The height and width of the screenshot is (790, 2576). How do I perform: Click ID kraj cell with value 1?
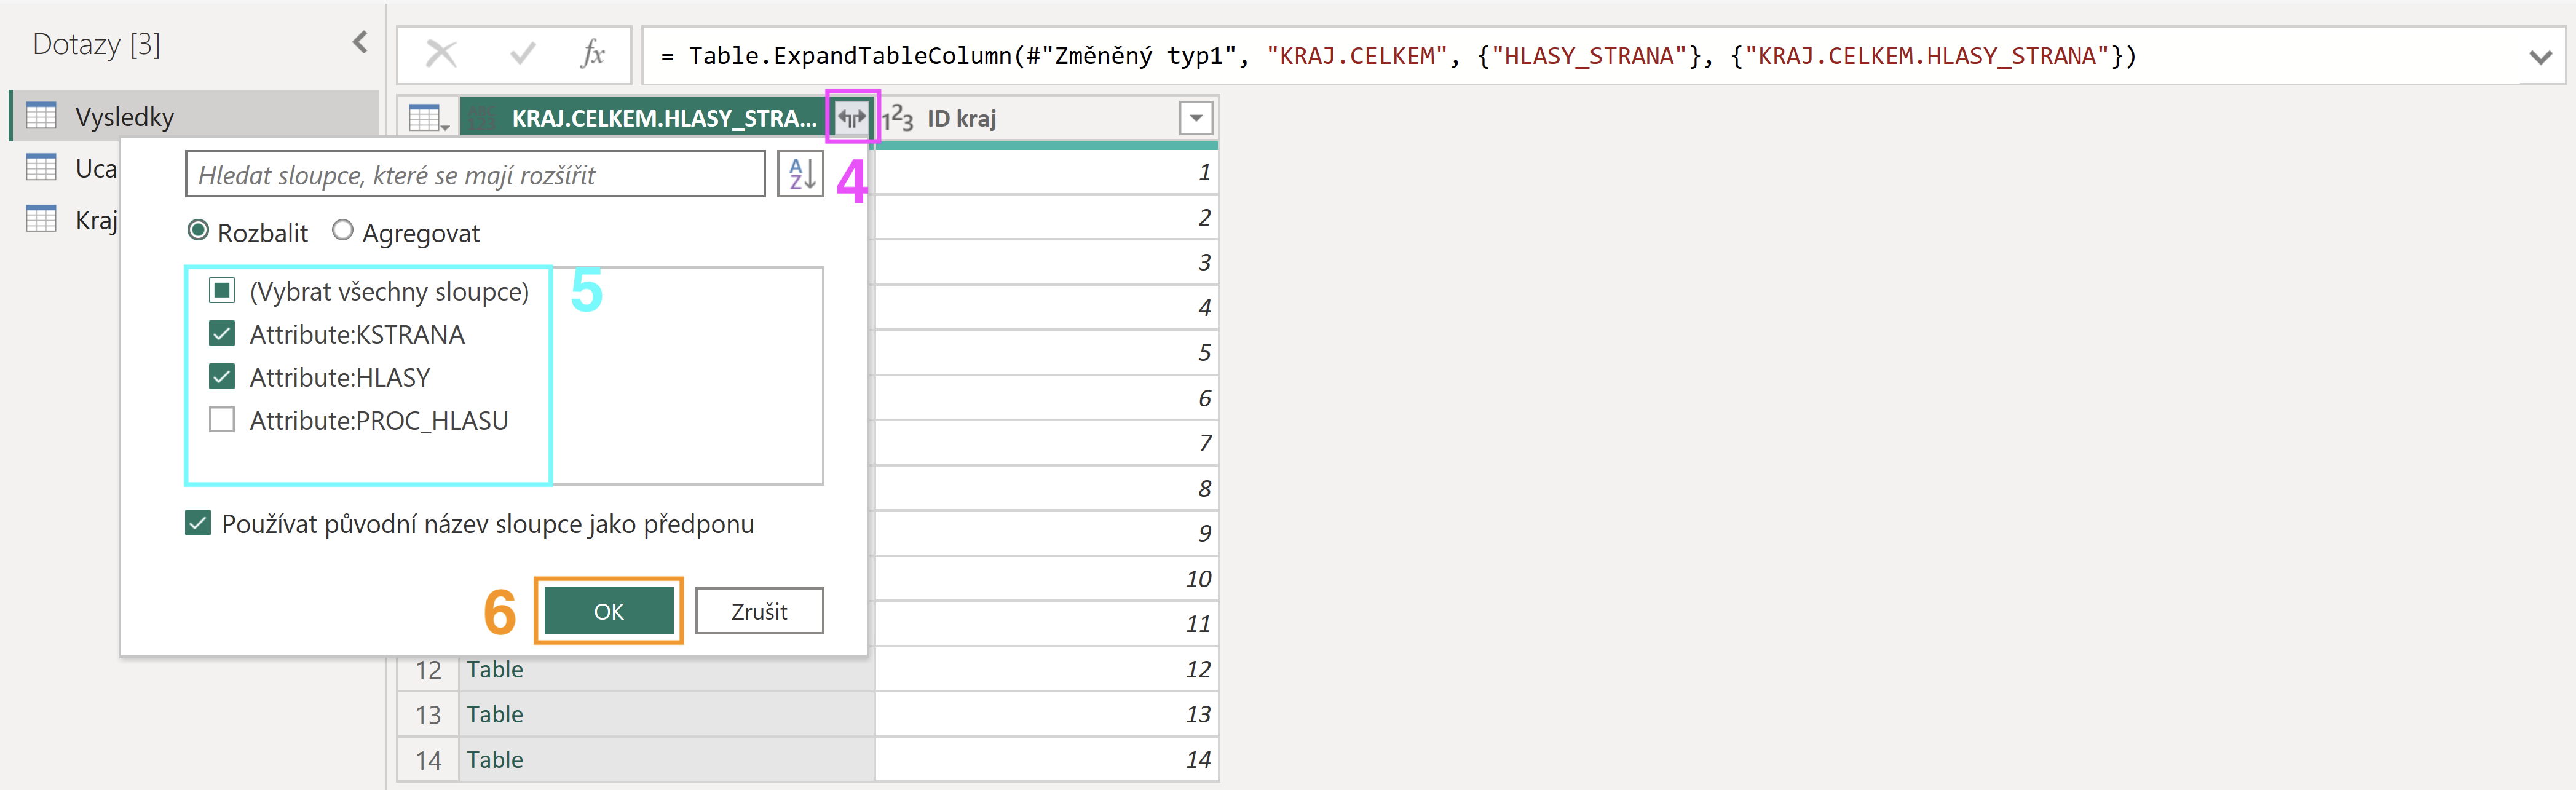(1046, 172)
